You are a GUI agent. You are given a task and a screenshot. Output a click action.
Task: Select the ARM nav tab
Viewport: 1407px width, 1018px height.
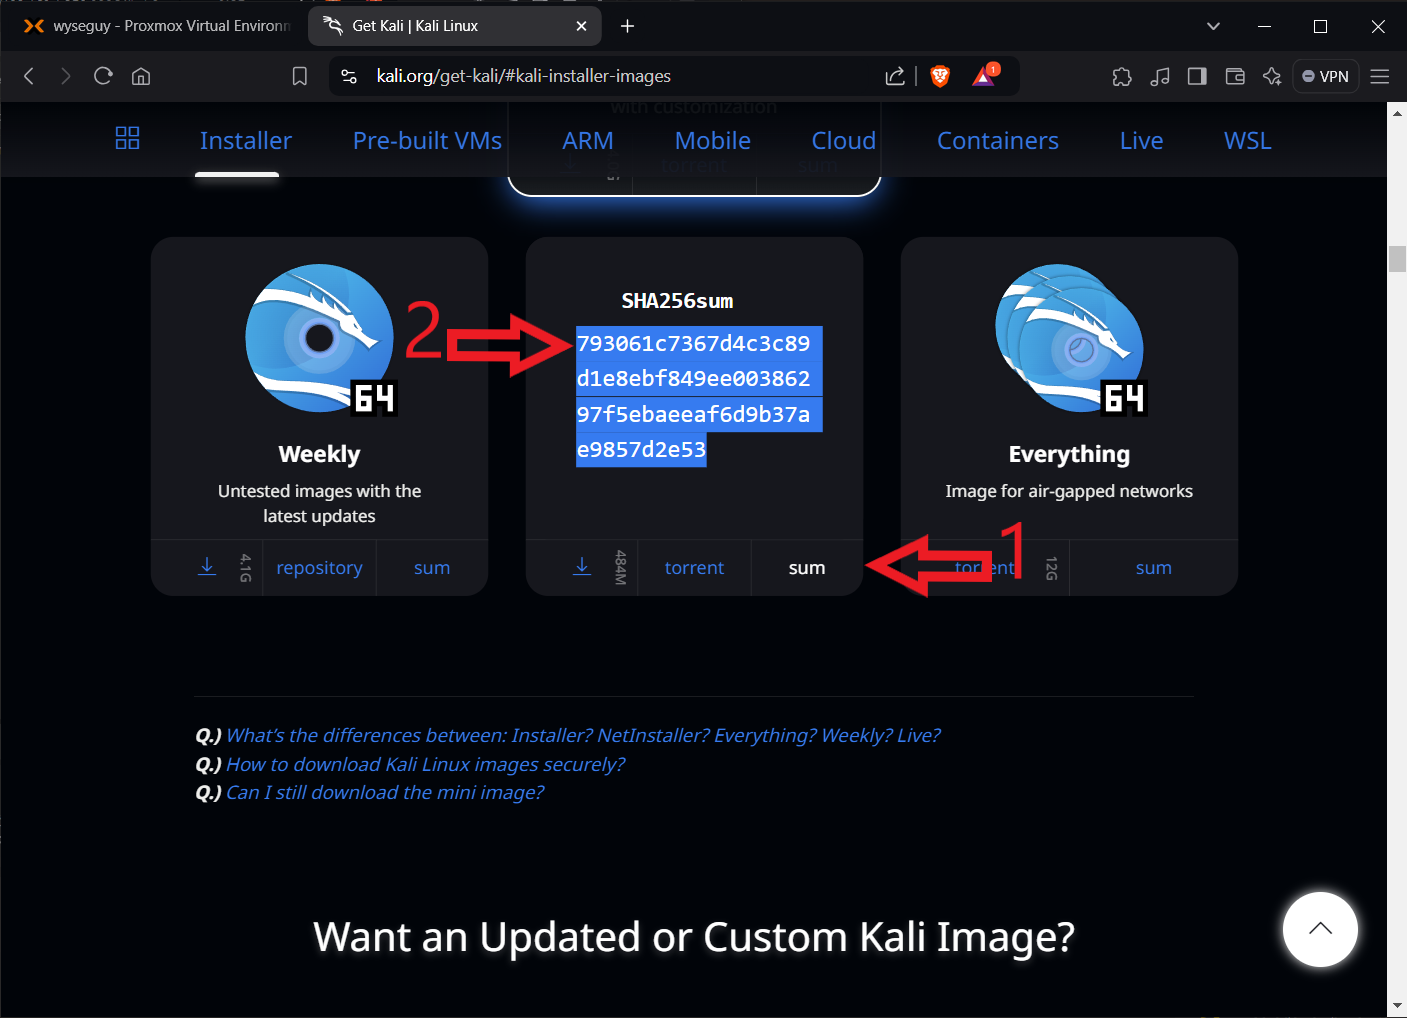[588, 141]
